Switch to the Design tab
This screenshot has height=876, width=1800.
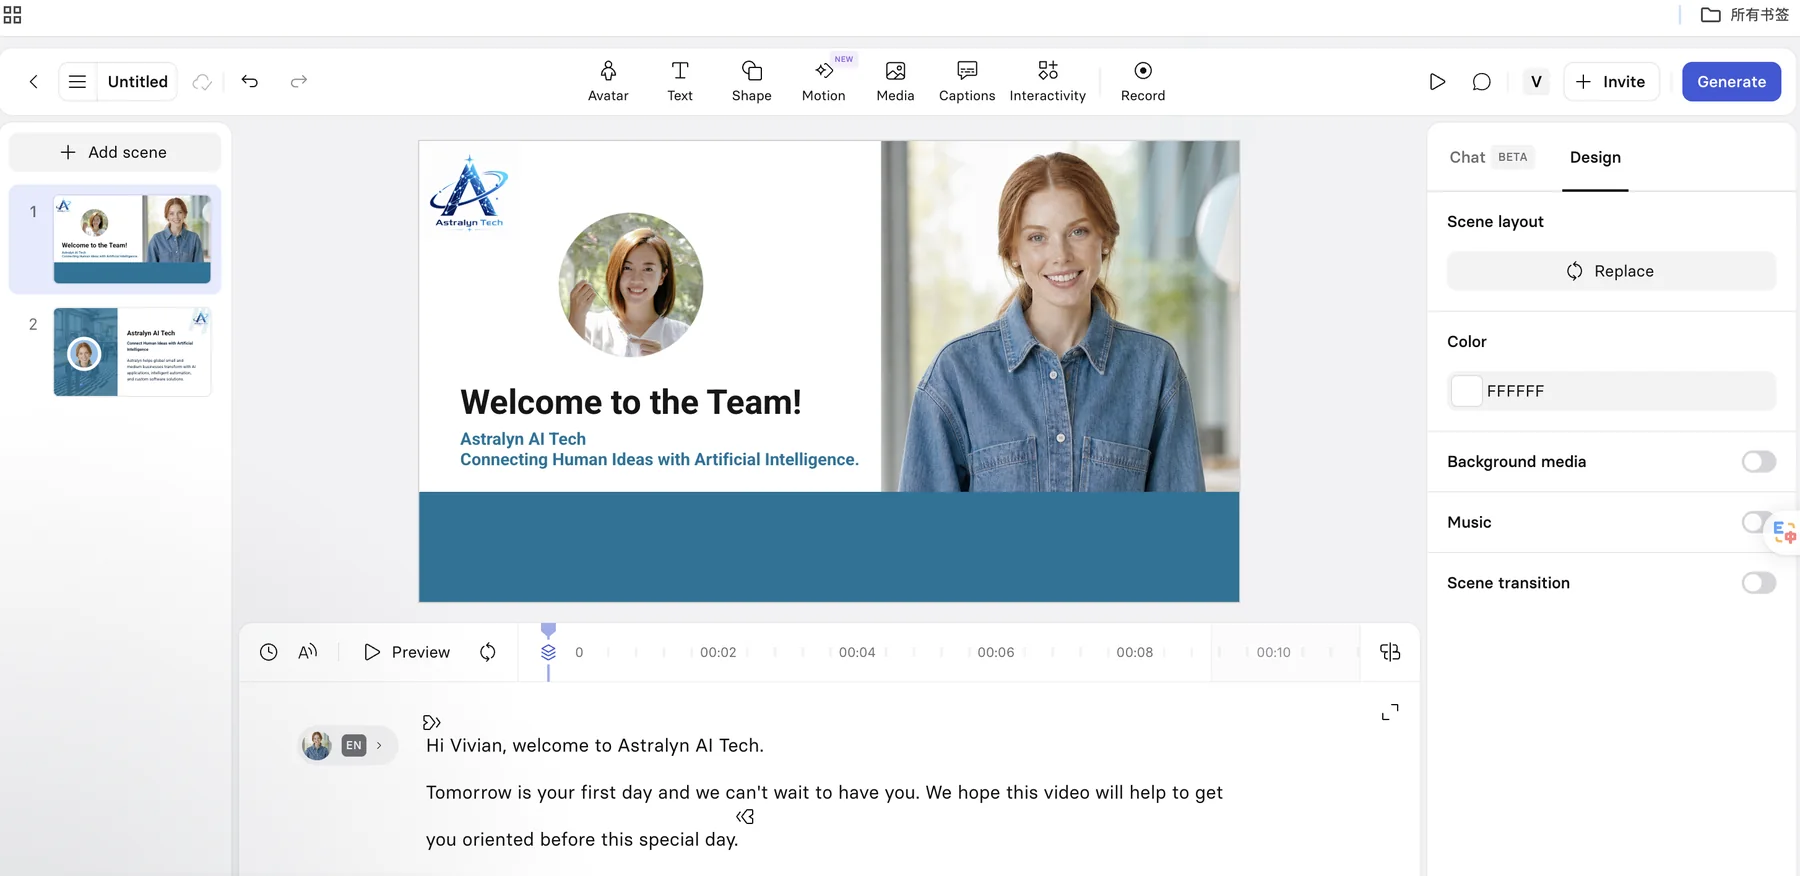pyautogui.click(x=1595, y=157)
